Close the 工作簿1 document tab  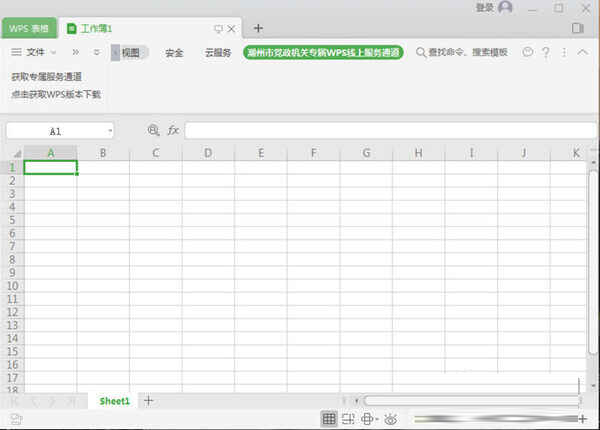pos(231,29)
